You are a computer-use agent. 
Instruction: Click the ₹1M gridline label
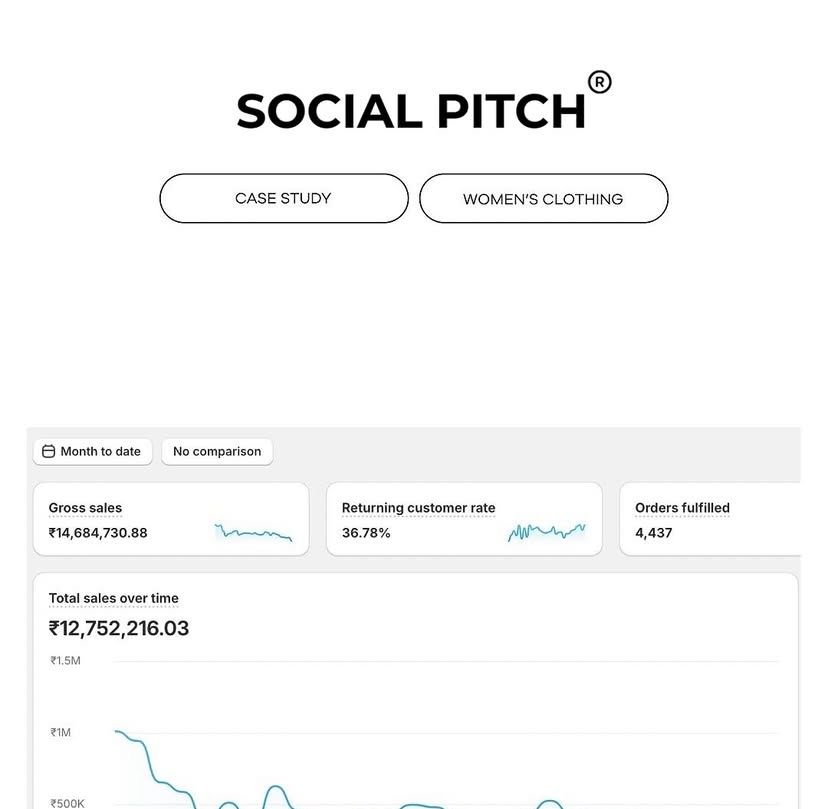click(x=61, y=732)
